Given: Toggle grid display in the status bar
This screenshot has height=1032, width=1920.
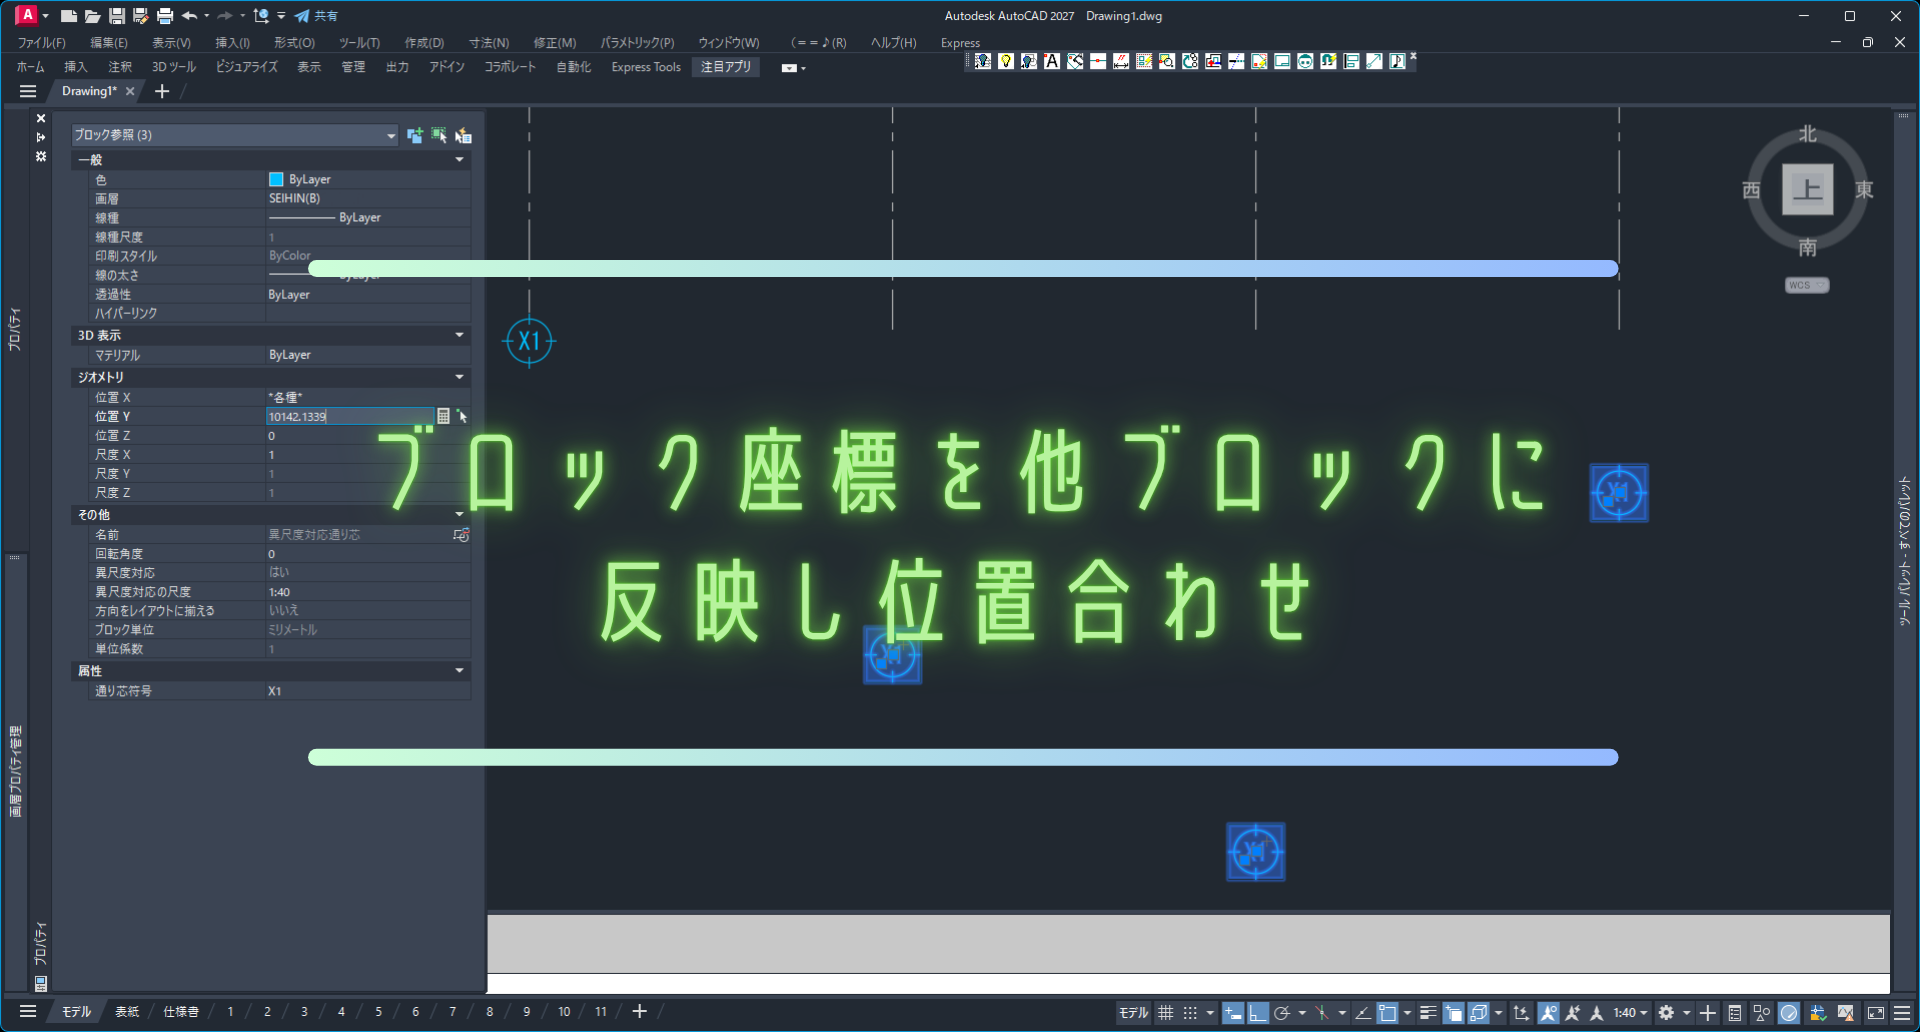Looking at the screenshot, I should [x=1166, y=1013].
